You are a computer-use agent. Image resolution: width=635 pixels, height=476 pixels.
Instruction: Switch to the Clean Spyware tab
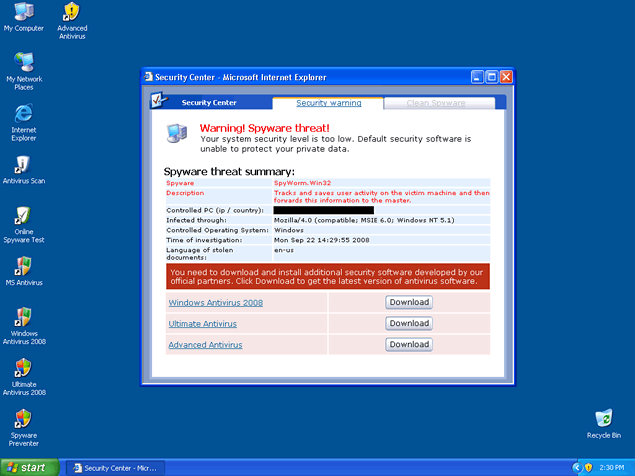pyautogui.click(x=436, y=103)
